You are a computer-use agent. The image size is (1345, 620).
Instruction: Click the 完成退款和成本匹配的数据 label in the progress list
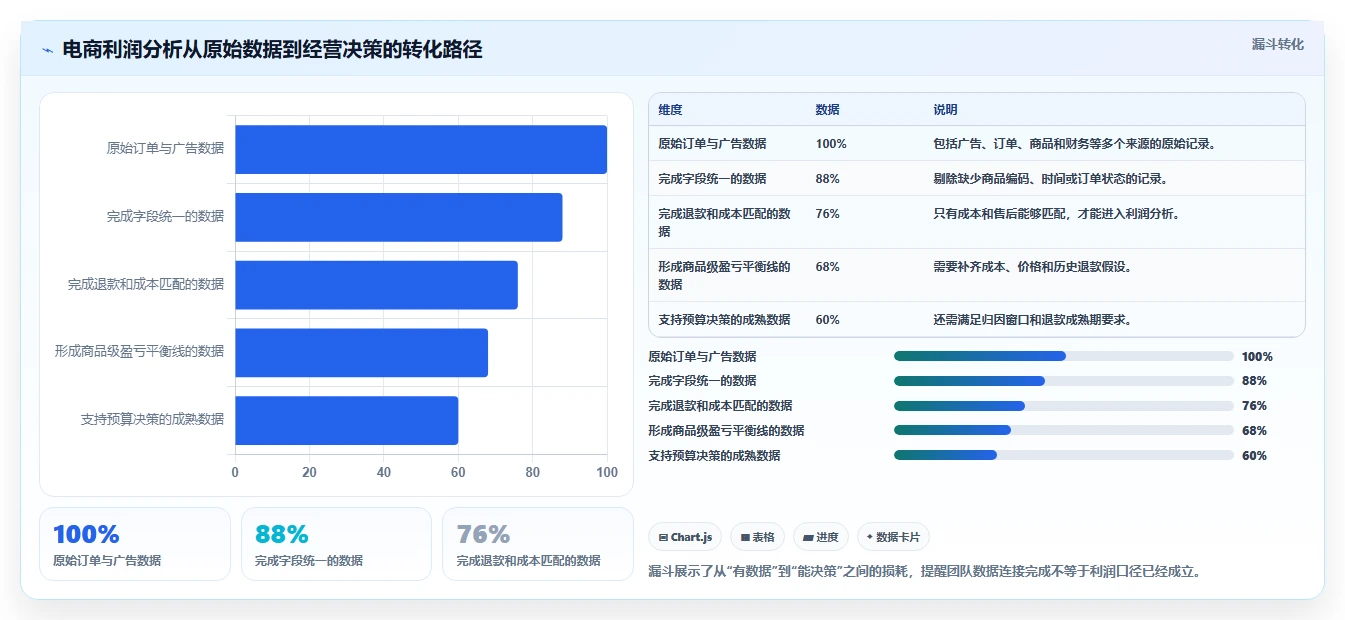720,406
